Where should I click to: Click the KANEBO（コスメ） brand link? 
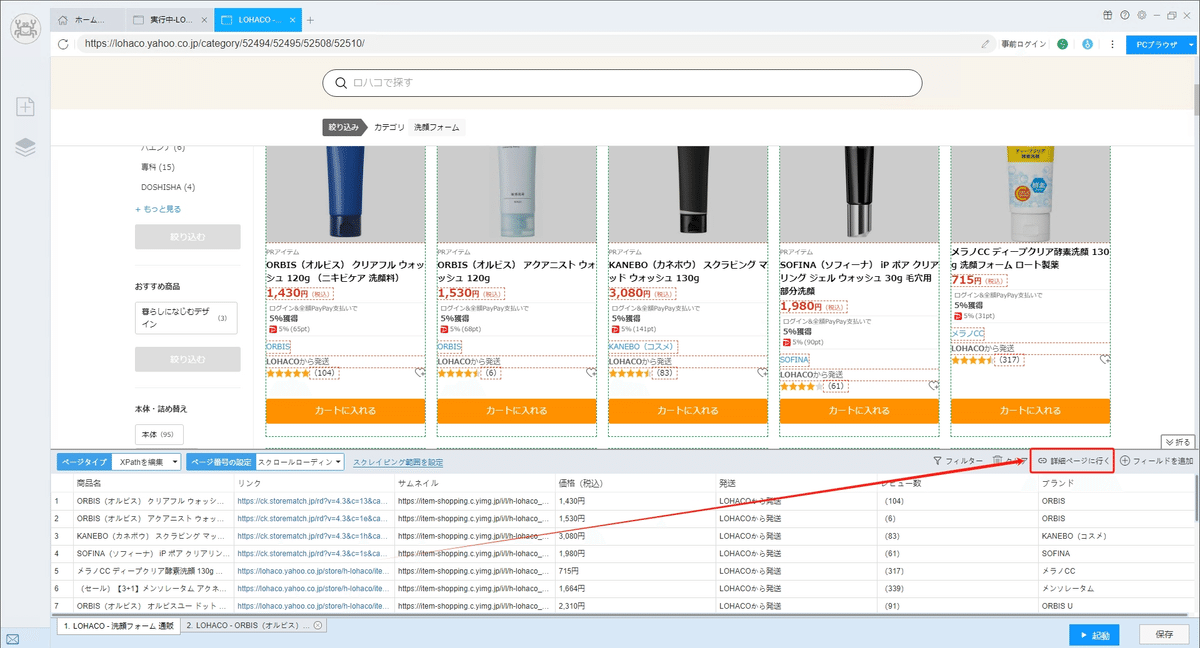pyautogui.click(x=642, y=346)
